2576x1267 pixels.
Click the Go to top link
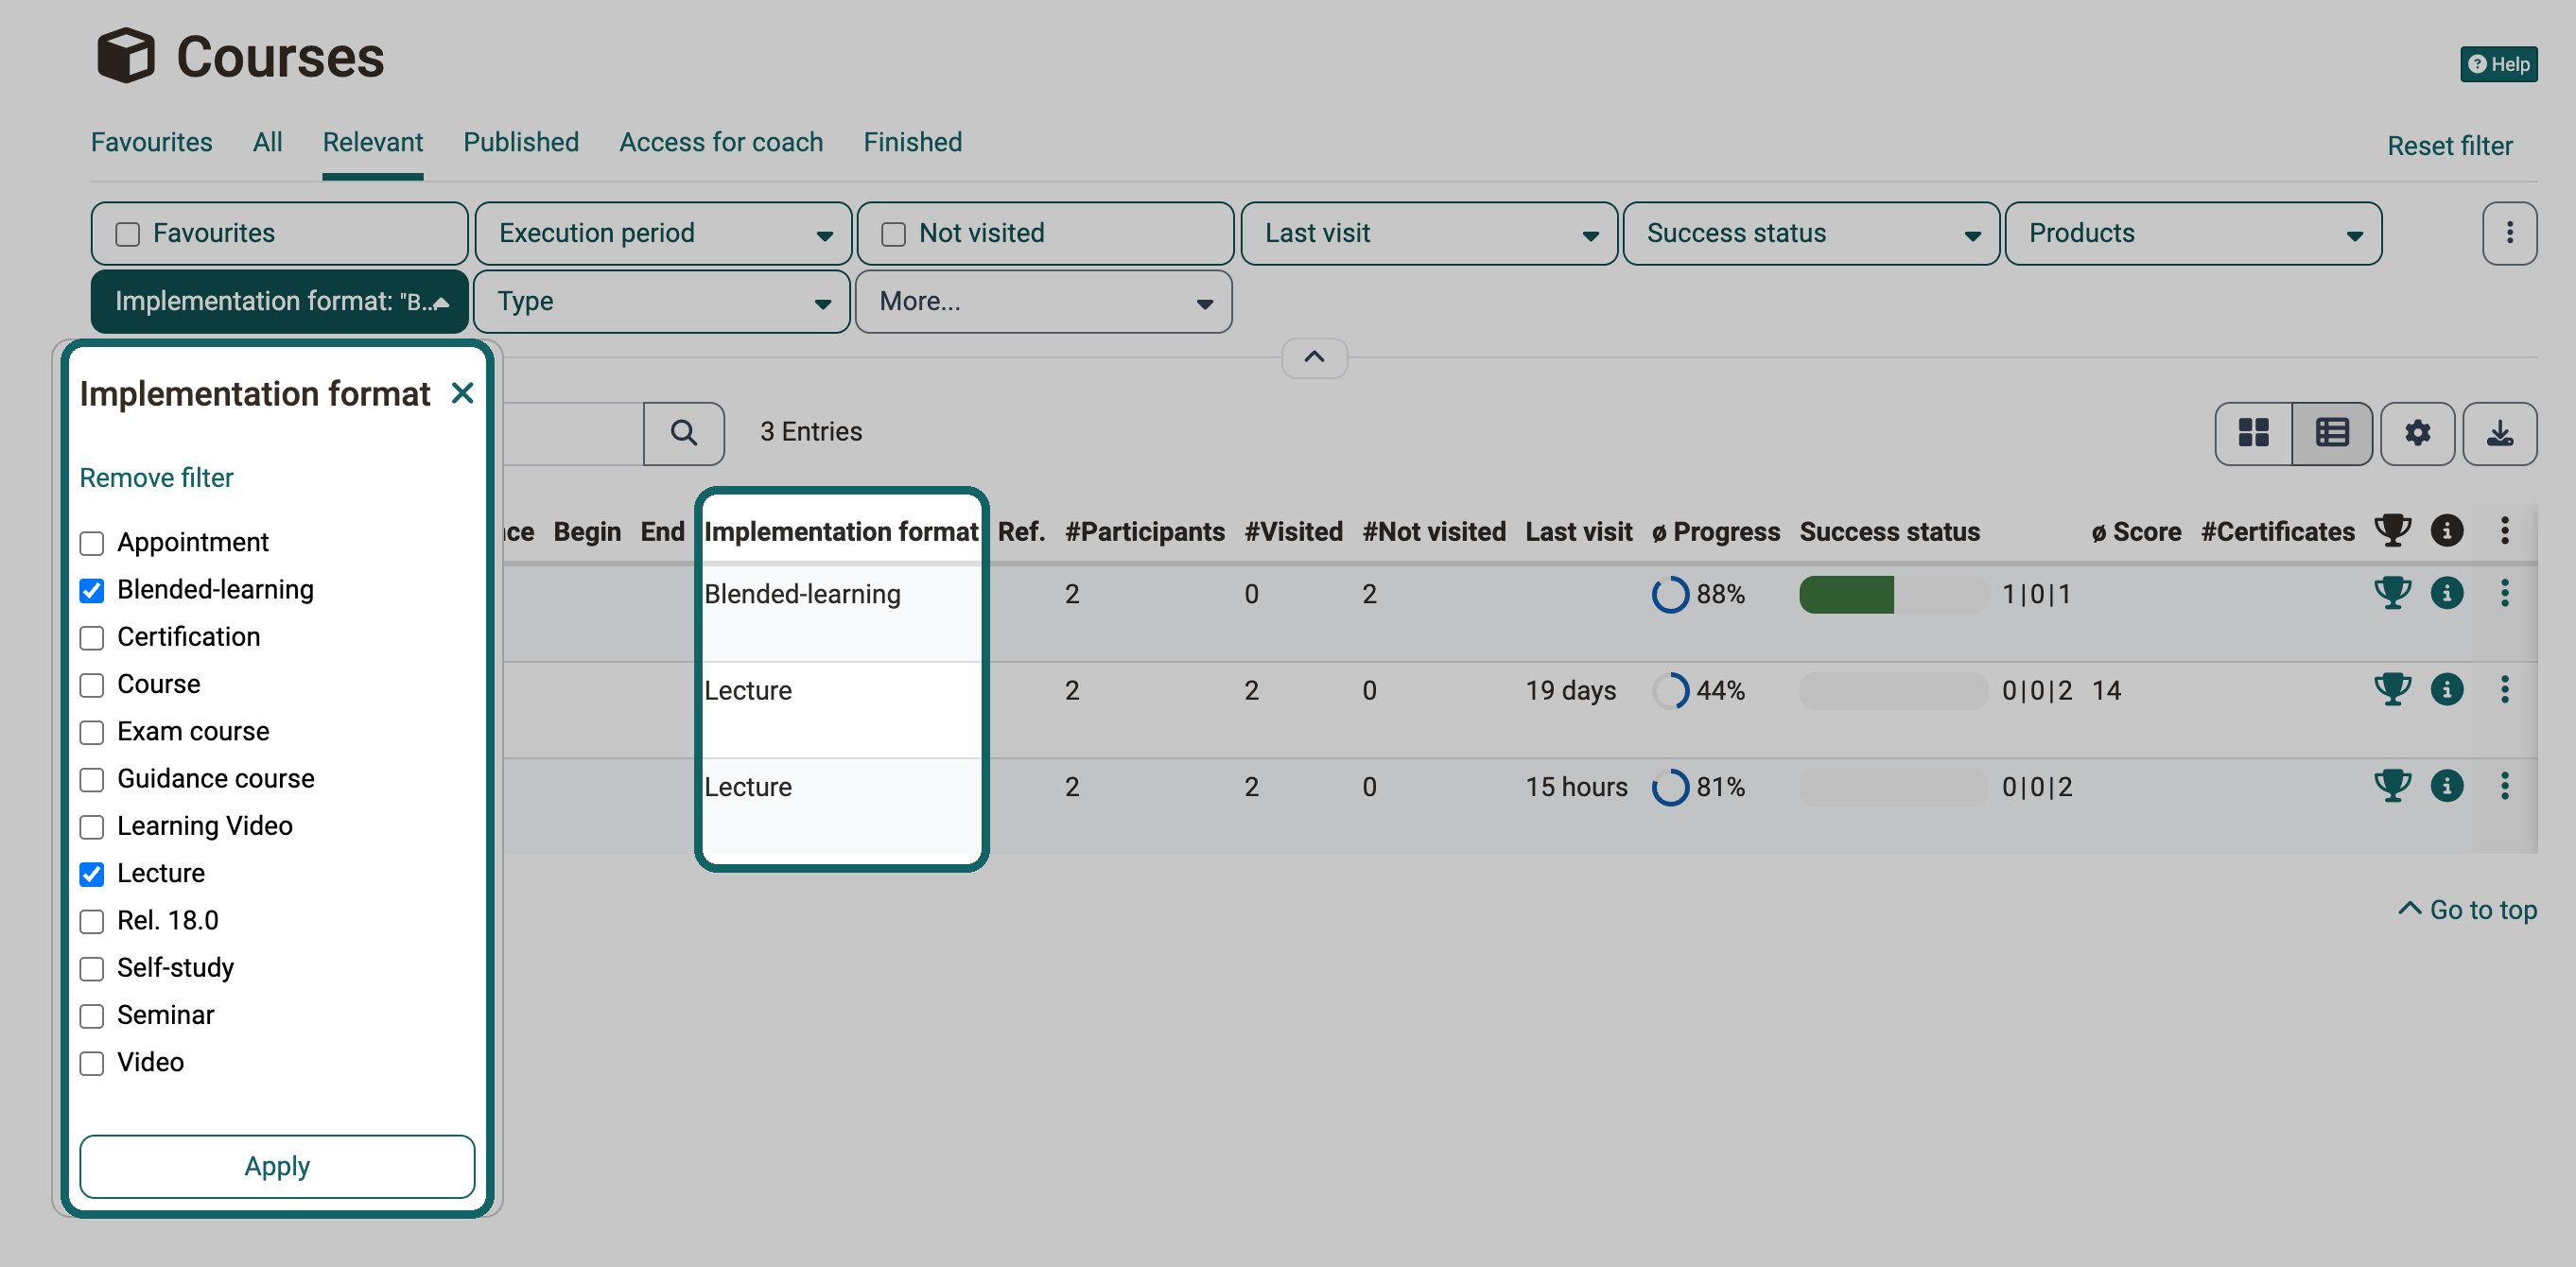(2467, 910)
